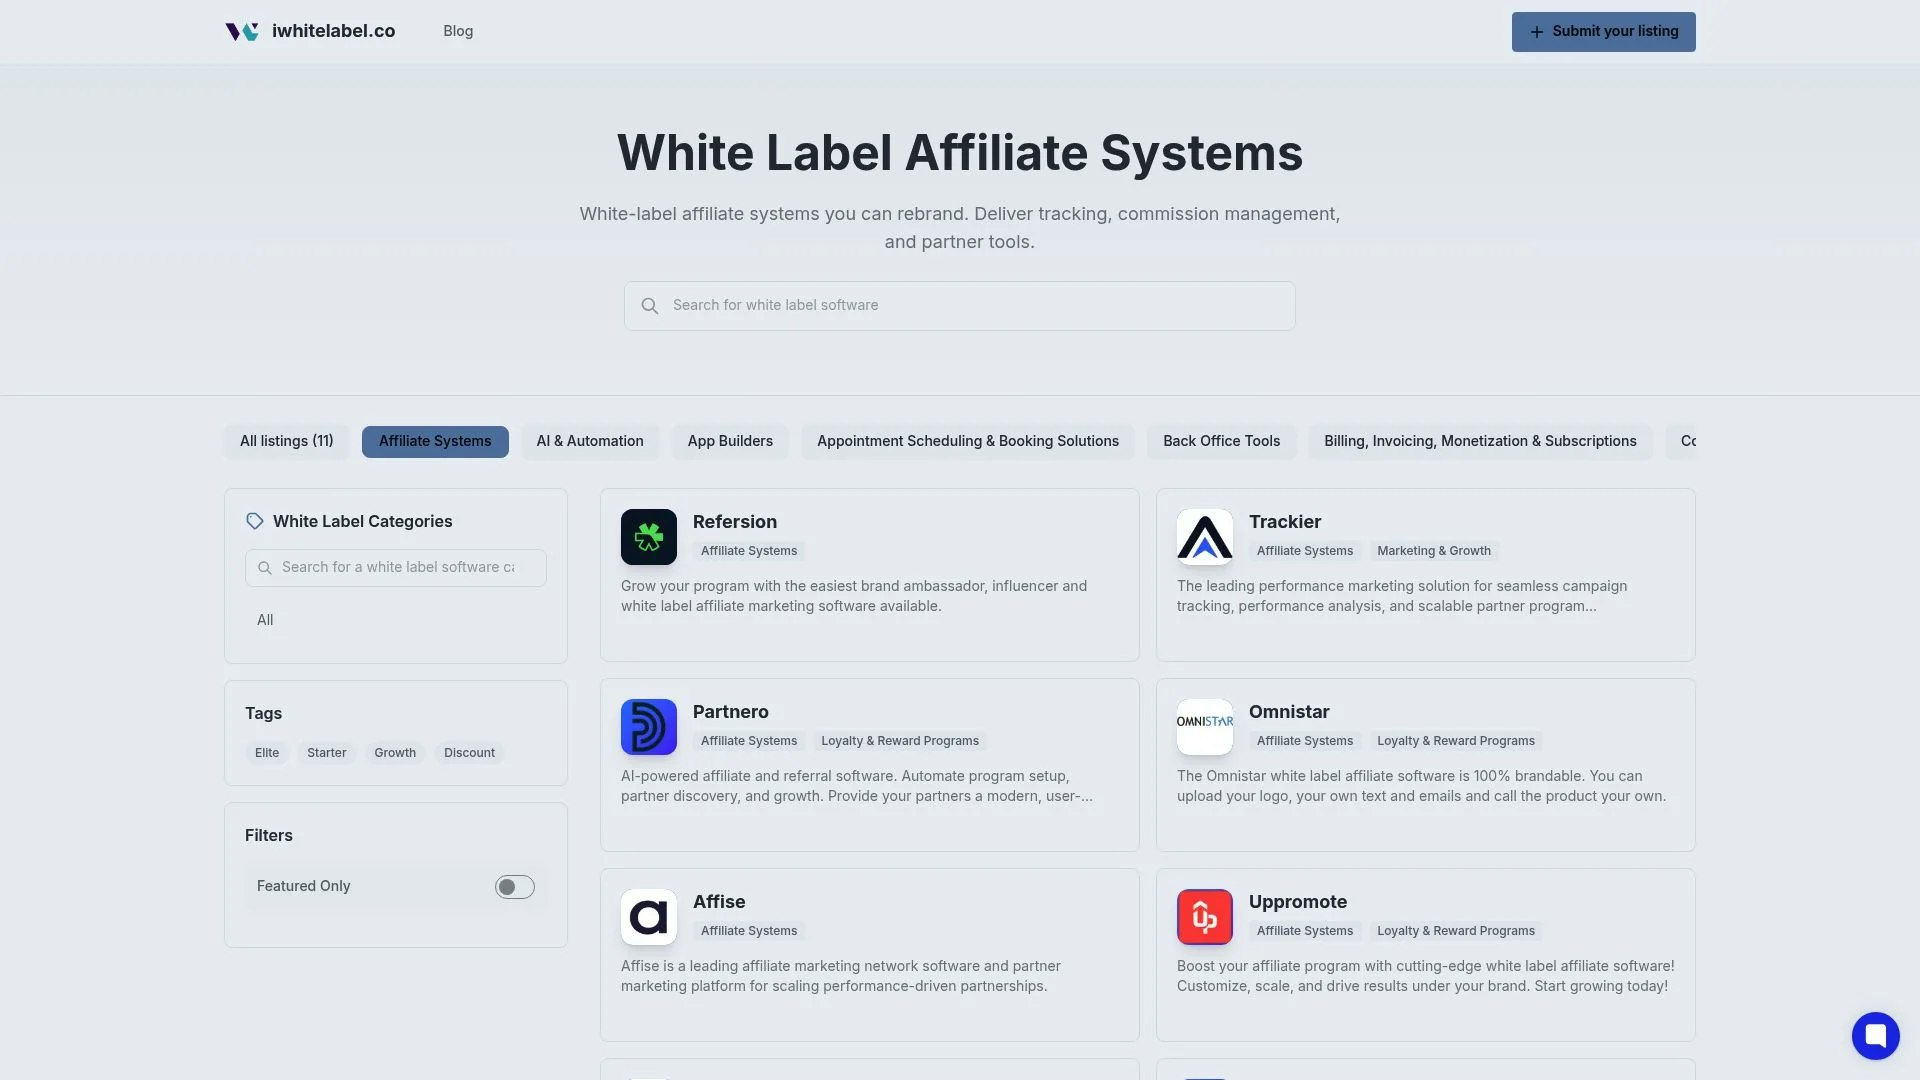Select the Elite tag filter
1920x1080 pixels.
267,752
